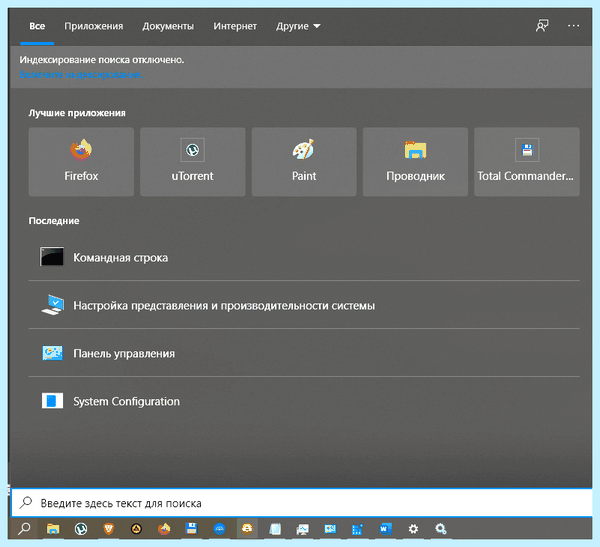The image size is (600, 547).
Task: Open the notepad-style app on taskbar
Action: tap(275, 529)
